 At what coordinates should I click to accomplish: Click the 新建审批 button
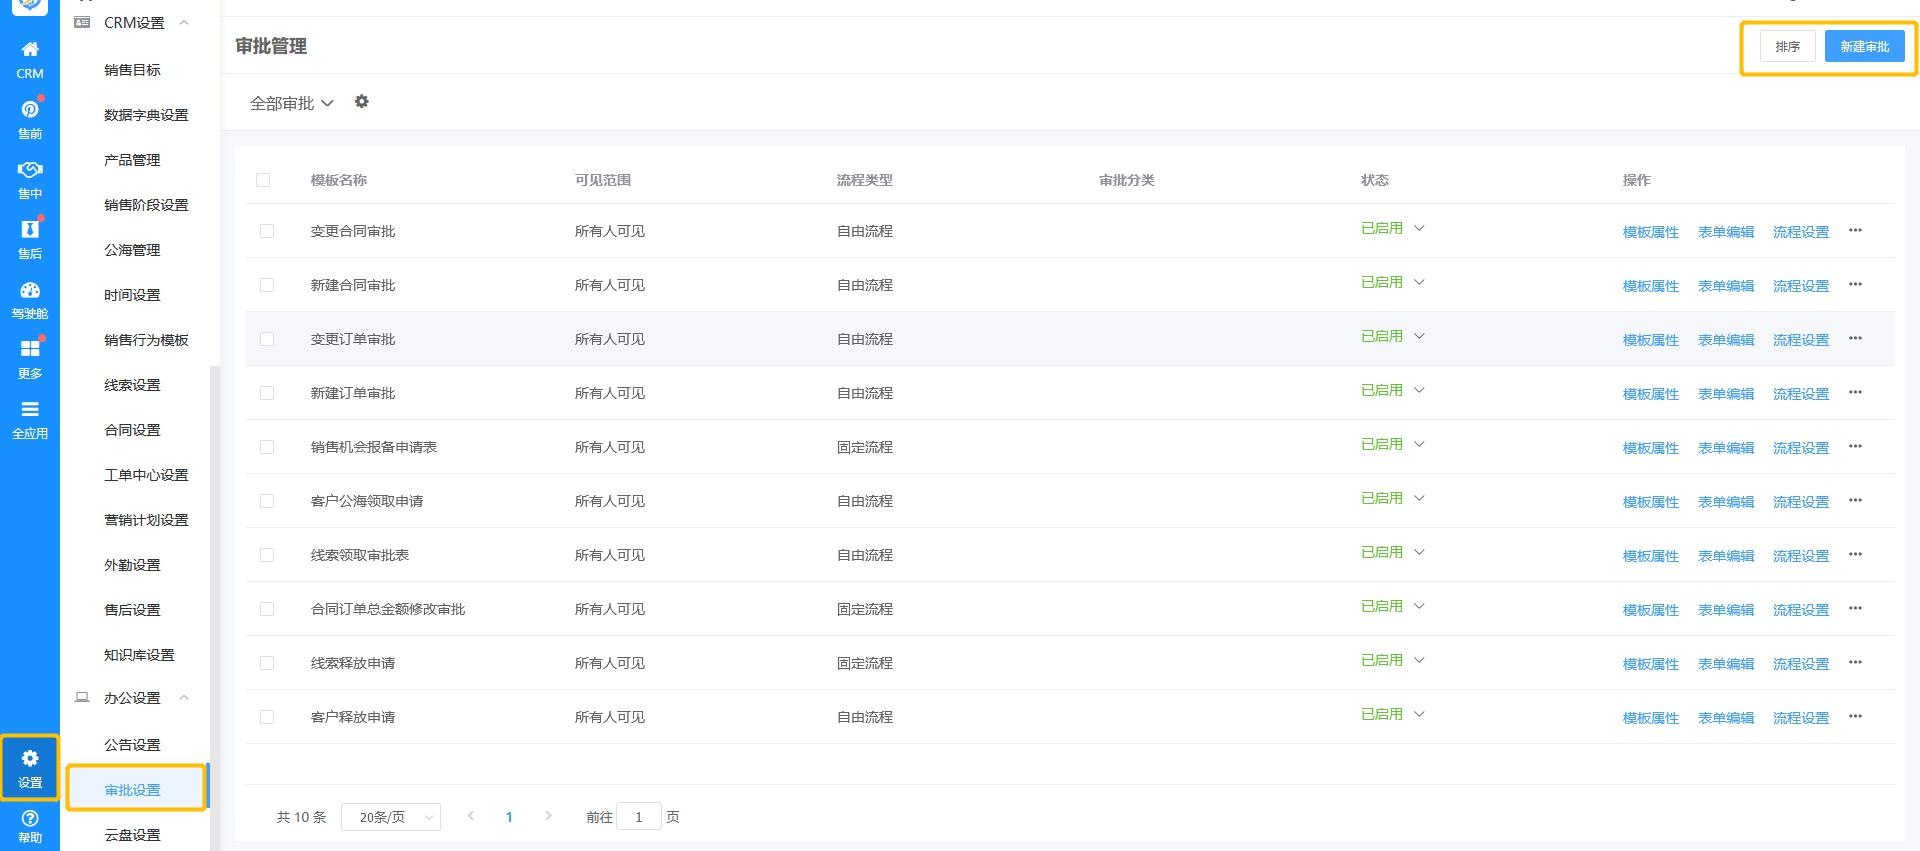pyautogui.click(x=1864, y=47)
